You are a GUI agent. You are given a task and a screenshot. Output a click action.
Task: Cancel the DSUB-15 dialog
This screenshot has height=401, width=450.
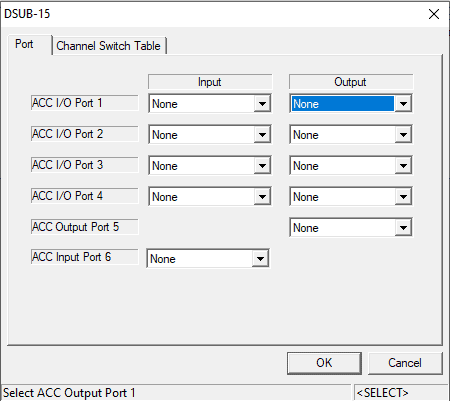(405, 363)
